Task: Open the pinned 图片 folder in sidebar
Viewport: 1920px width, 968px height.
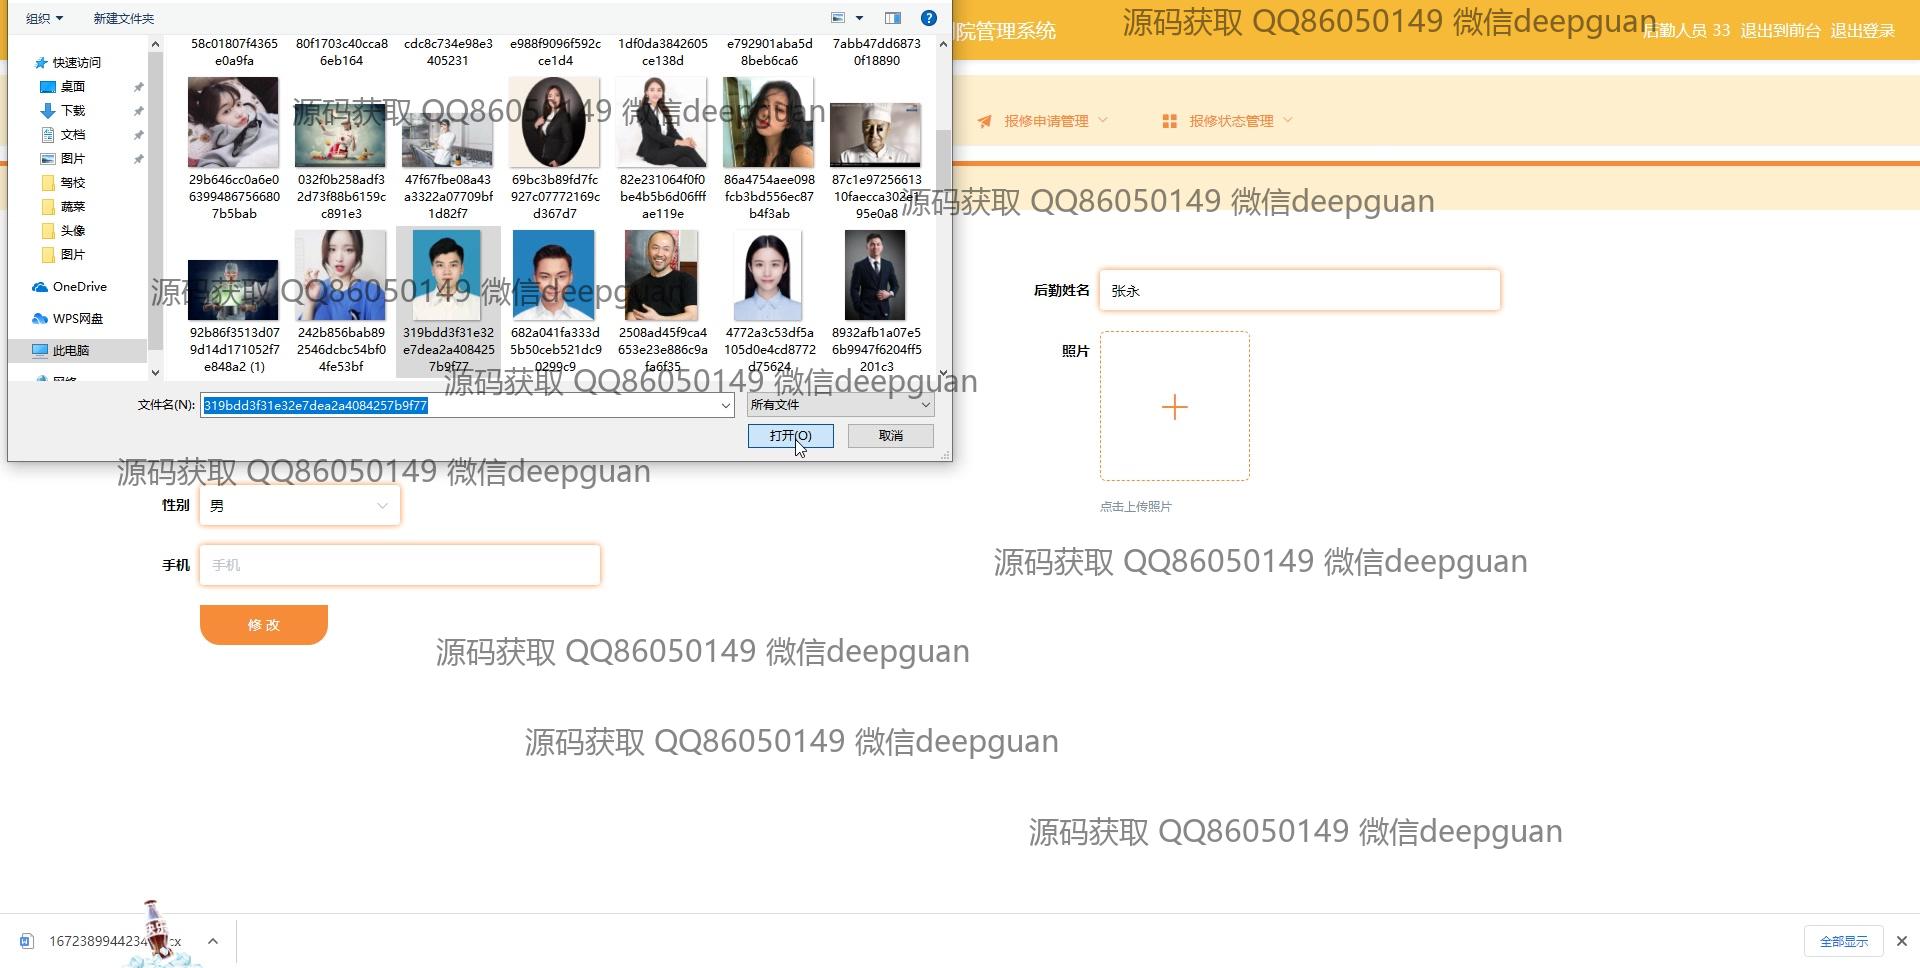Action: (x=73, y=158)
